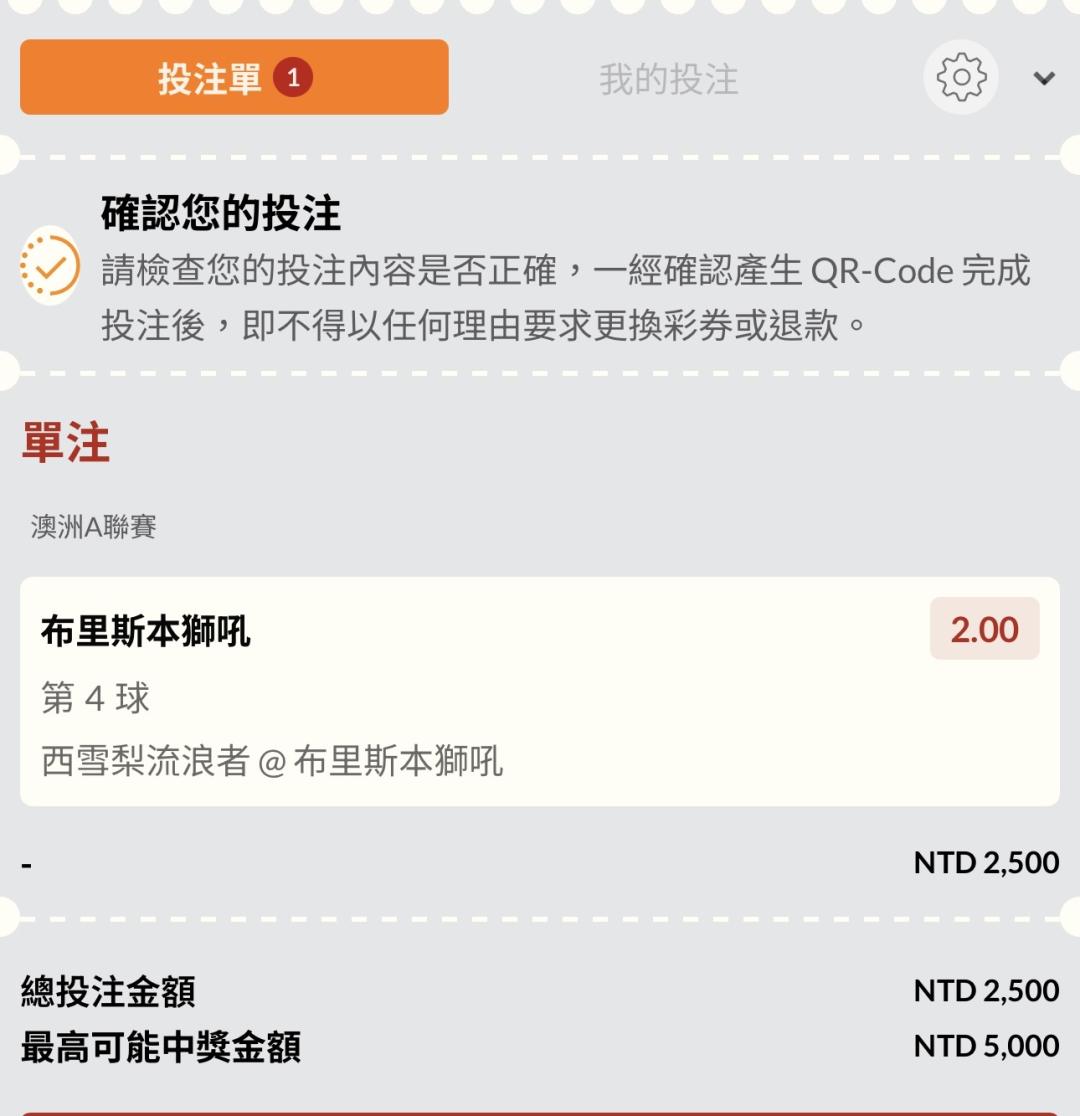The width and height of the screenshot is (1080, 1116).
Task: Collapse the bet slip with the chevron arrow
Action: [1044, 78]
